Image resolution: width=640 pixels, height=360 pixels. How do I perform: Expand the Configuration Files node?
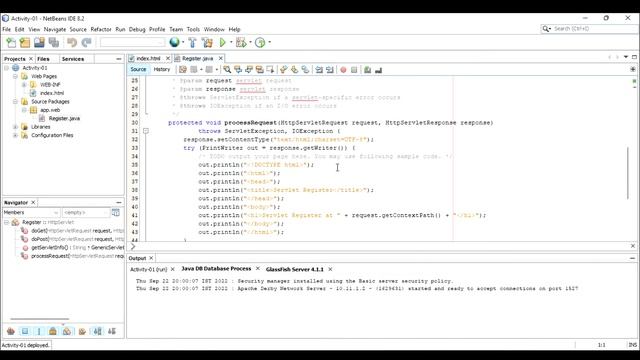(x=15, y=135)
